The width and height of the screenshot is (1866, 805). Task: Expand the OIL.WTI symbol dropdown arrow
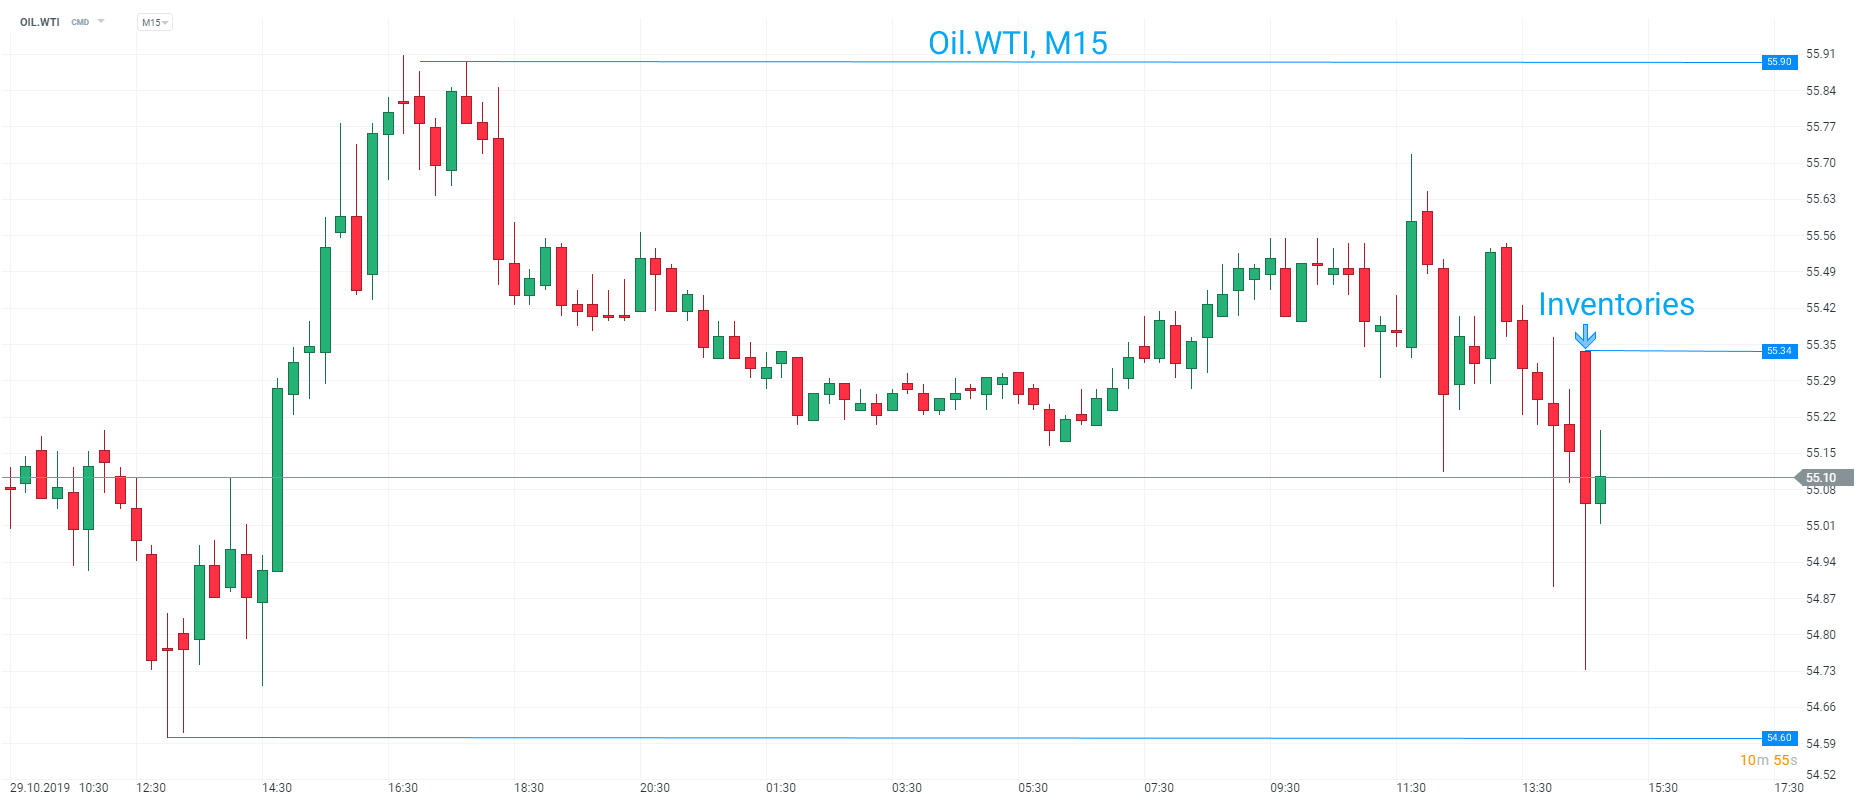click(101, 21)
